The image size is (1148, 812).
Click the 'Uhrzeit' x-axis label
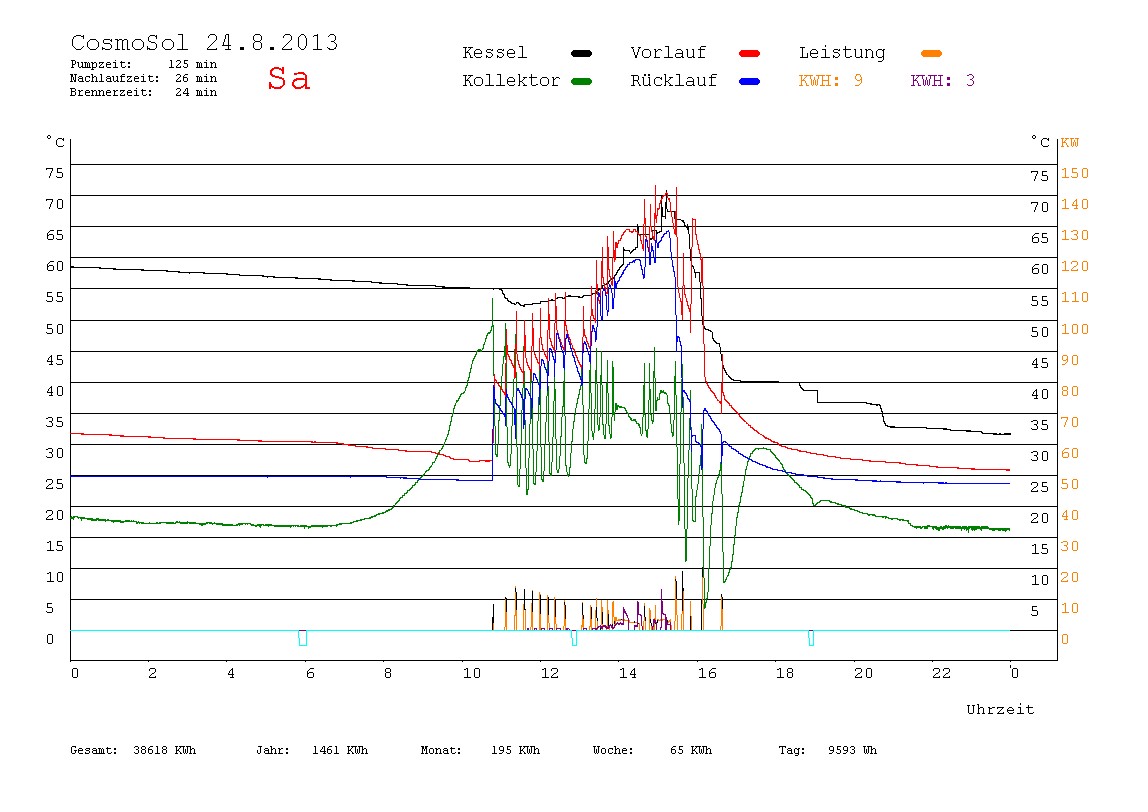(x=1000, y=709)
